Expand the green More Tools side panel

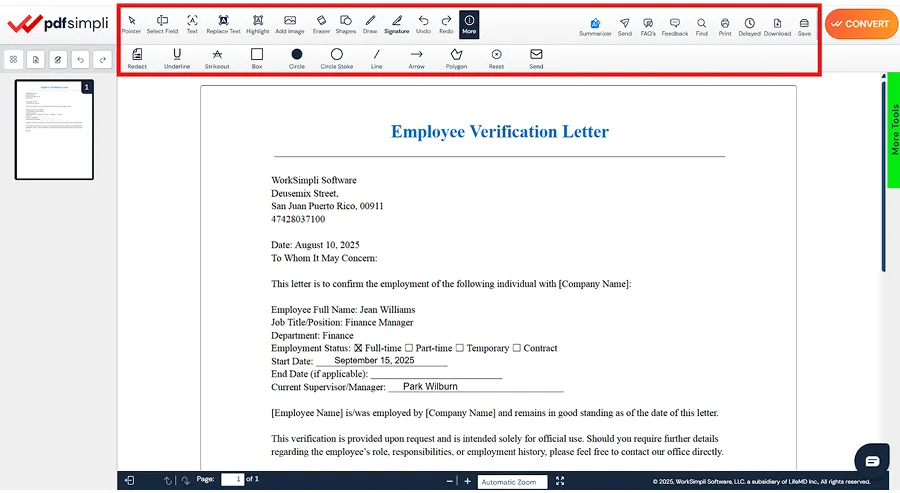pos(894,130)
